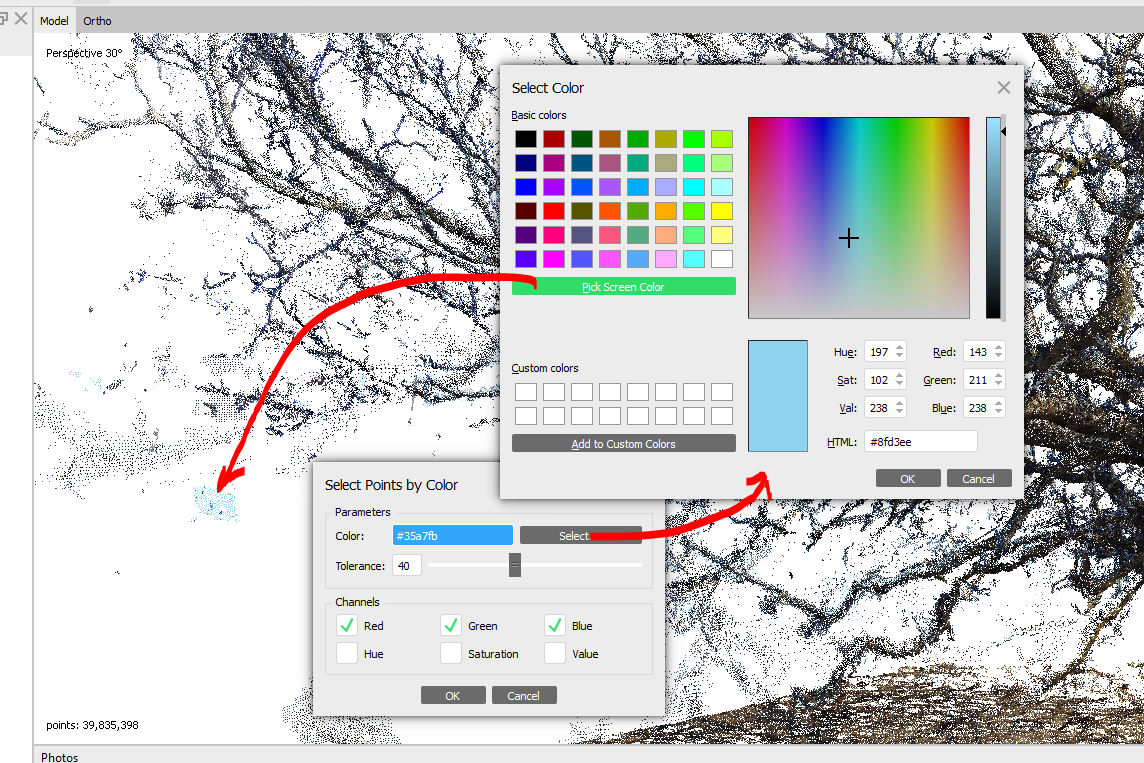The width and height of the screenshot is (1144, 763).
Task: Decrease the Green value with down arrow
Action: pyautogui.click(x=999, y=384)
